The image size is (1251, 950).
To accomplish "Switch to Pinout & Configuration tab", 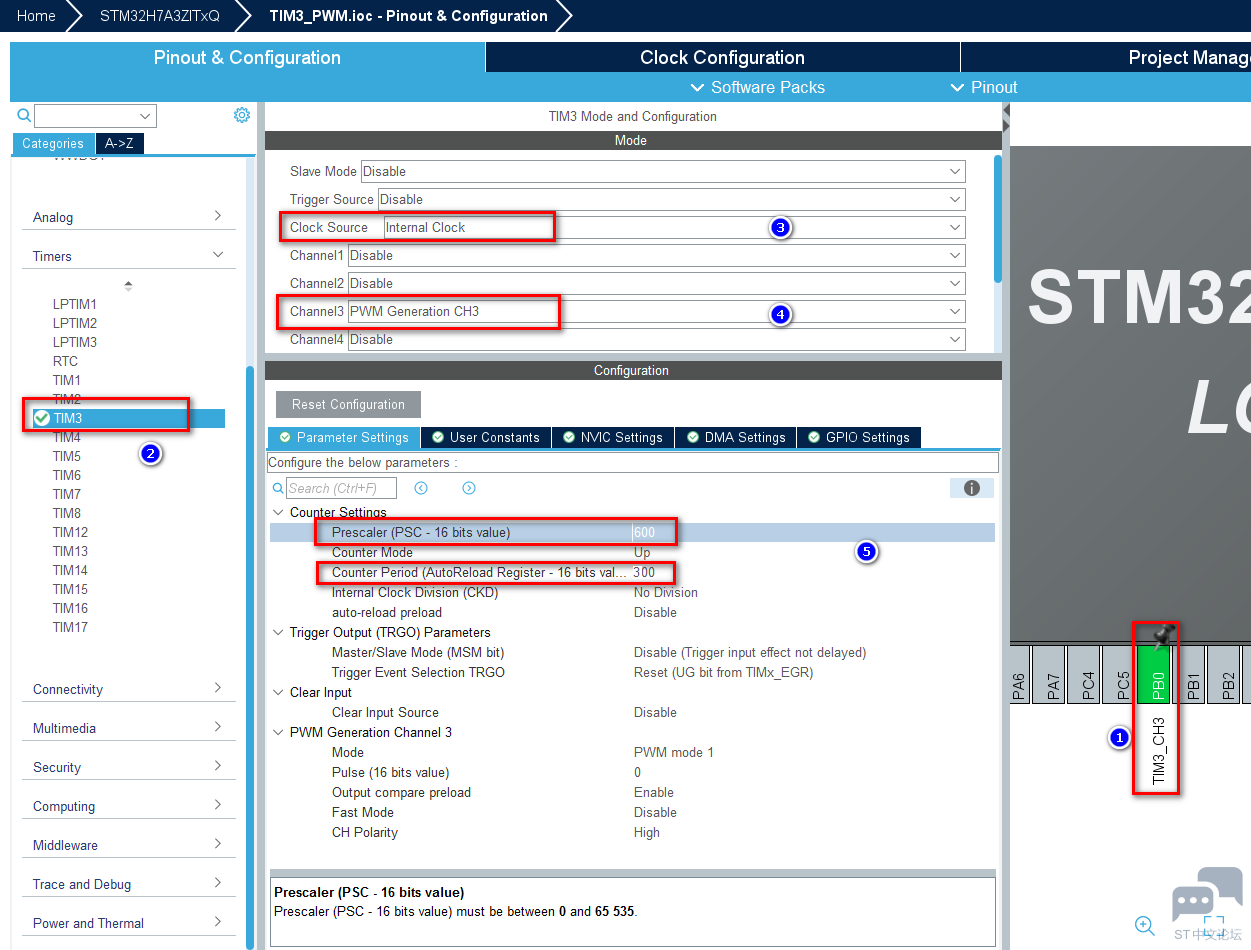I will pyautogui.click(x=247, y=57).
